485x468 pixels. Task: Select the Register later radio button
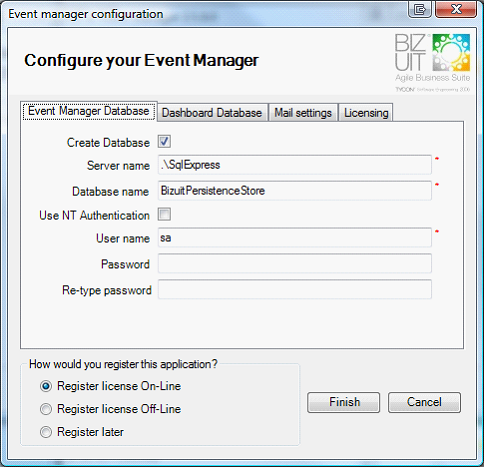[x=46, y=432]
